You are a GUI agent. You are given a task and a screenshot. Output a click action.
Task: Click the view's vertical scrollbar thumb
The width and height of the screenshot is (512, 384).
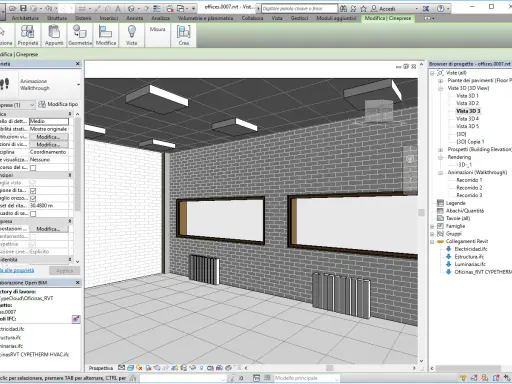[x=421, y=213]
